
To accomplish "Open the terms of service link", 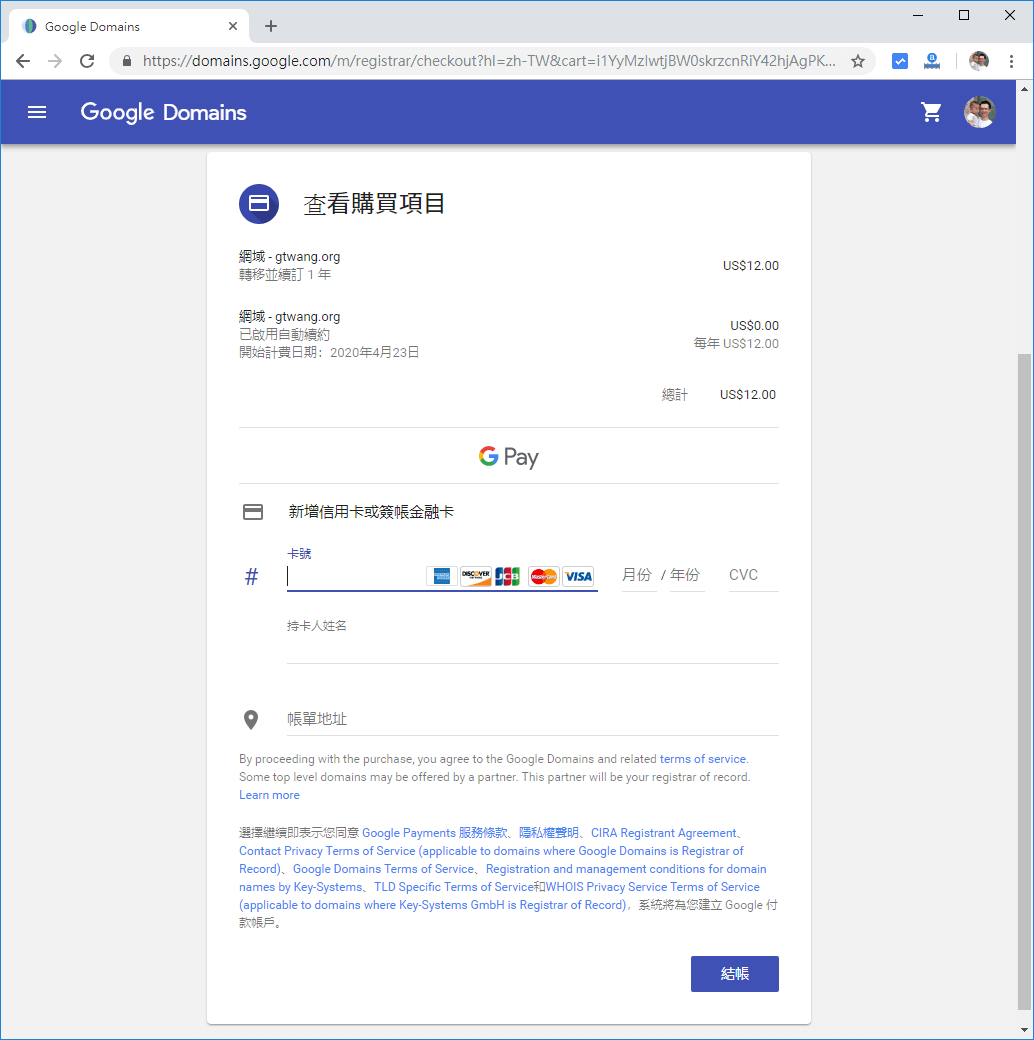I will pyautogui.click(x=703, y=758).
